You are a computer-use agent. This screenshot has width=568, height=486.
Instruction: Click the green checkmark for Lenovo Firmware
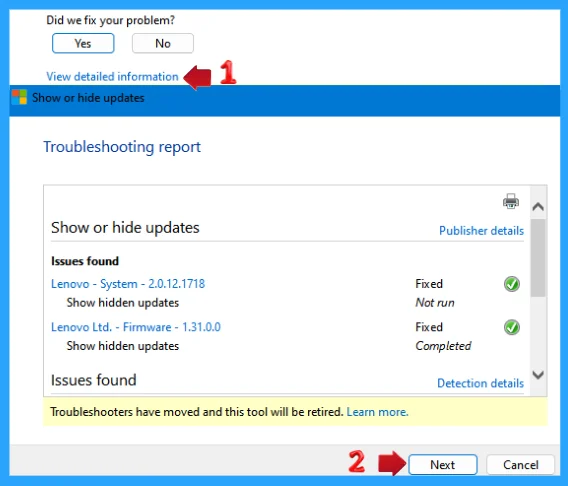click(x=511, y=327)
